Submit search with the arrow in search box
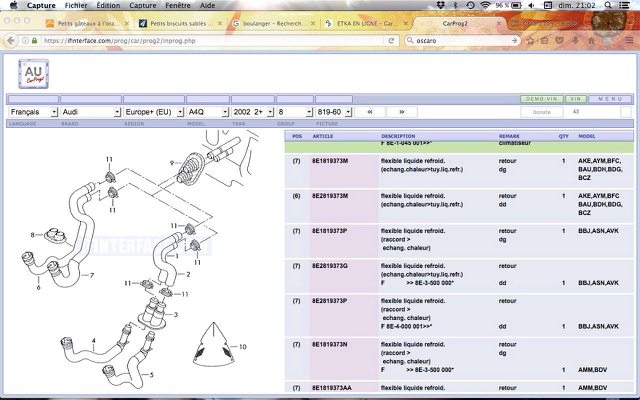640x400 pixels. coord(514,40)
